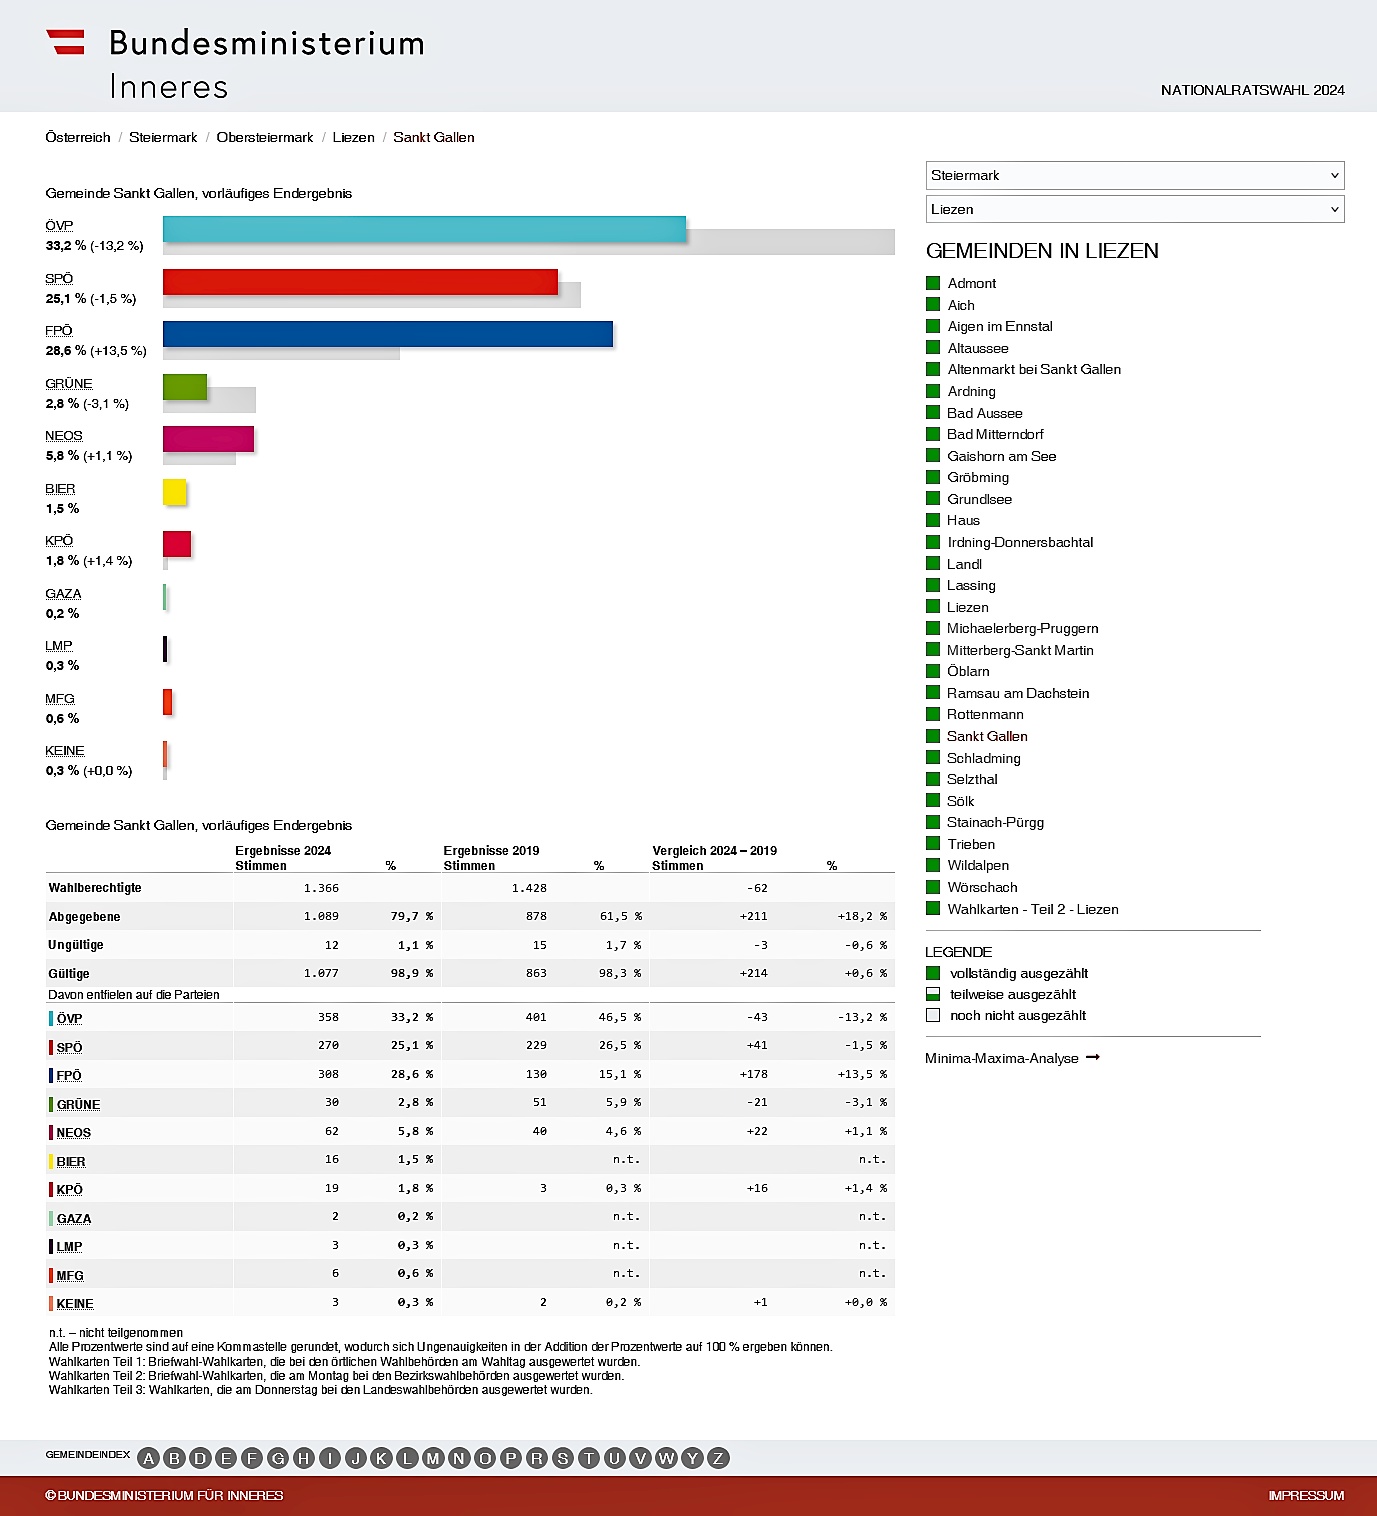
Task: Open the Steiermark state dropdown
Action: [1134, 175]
